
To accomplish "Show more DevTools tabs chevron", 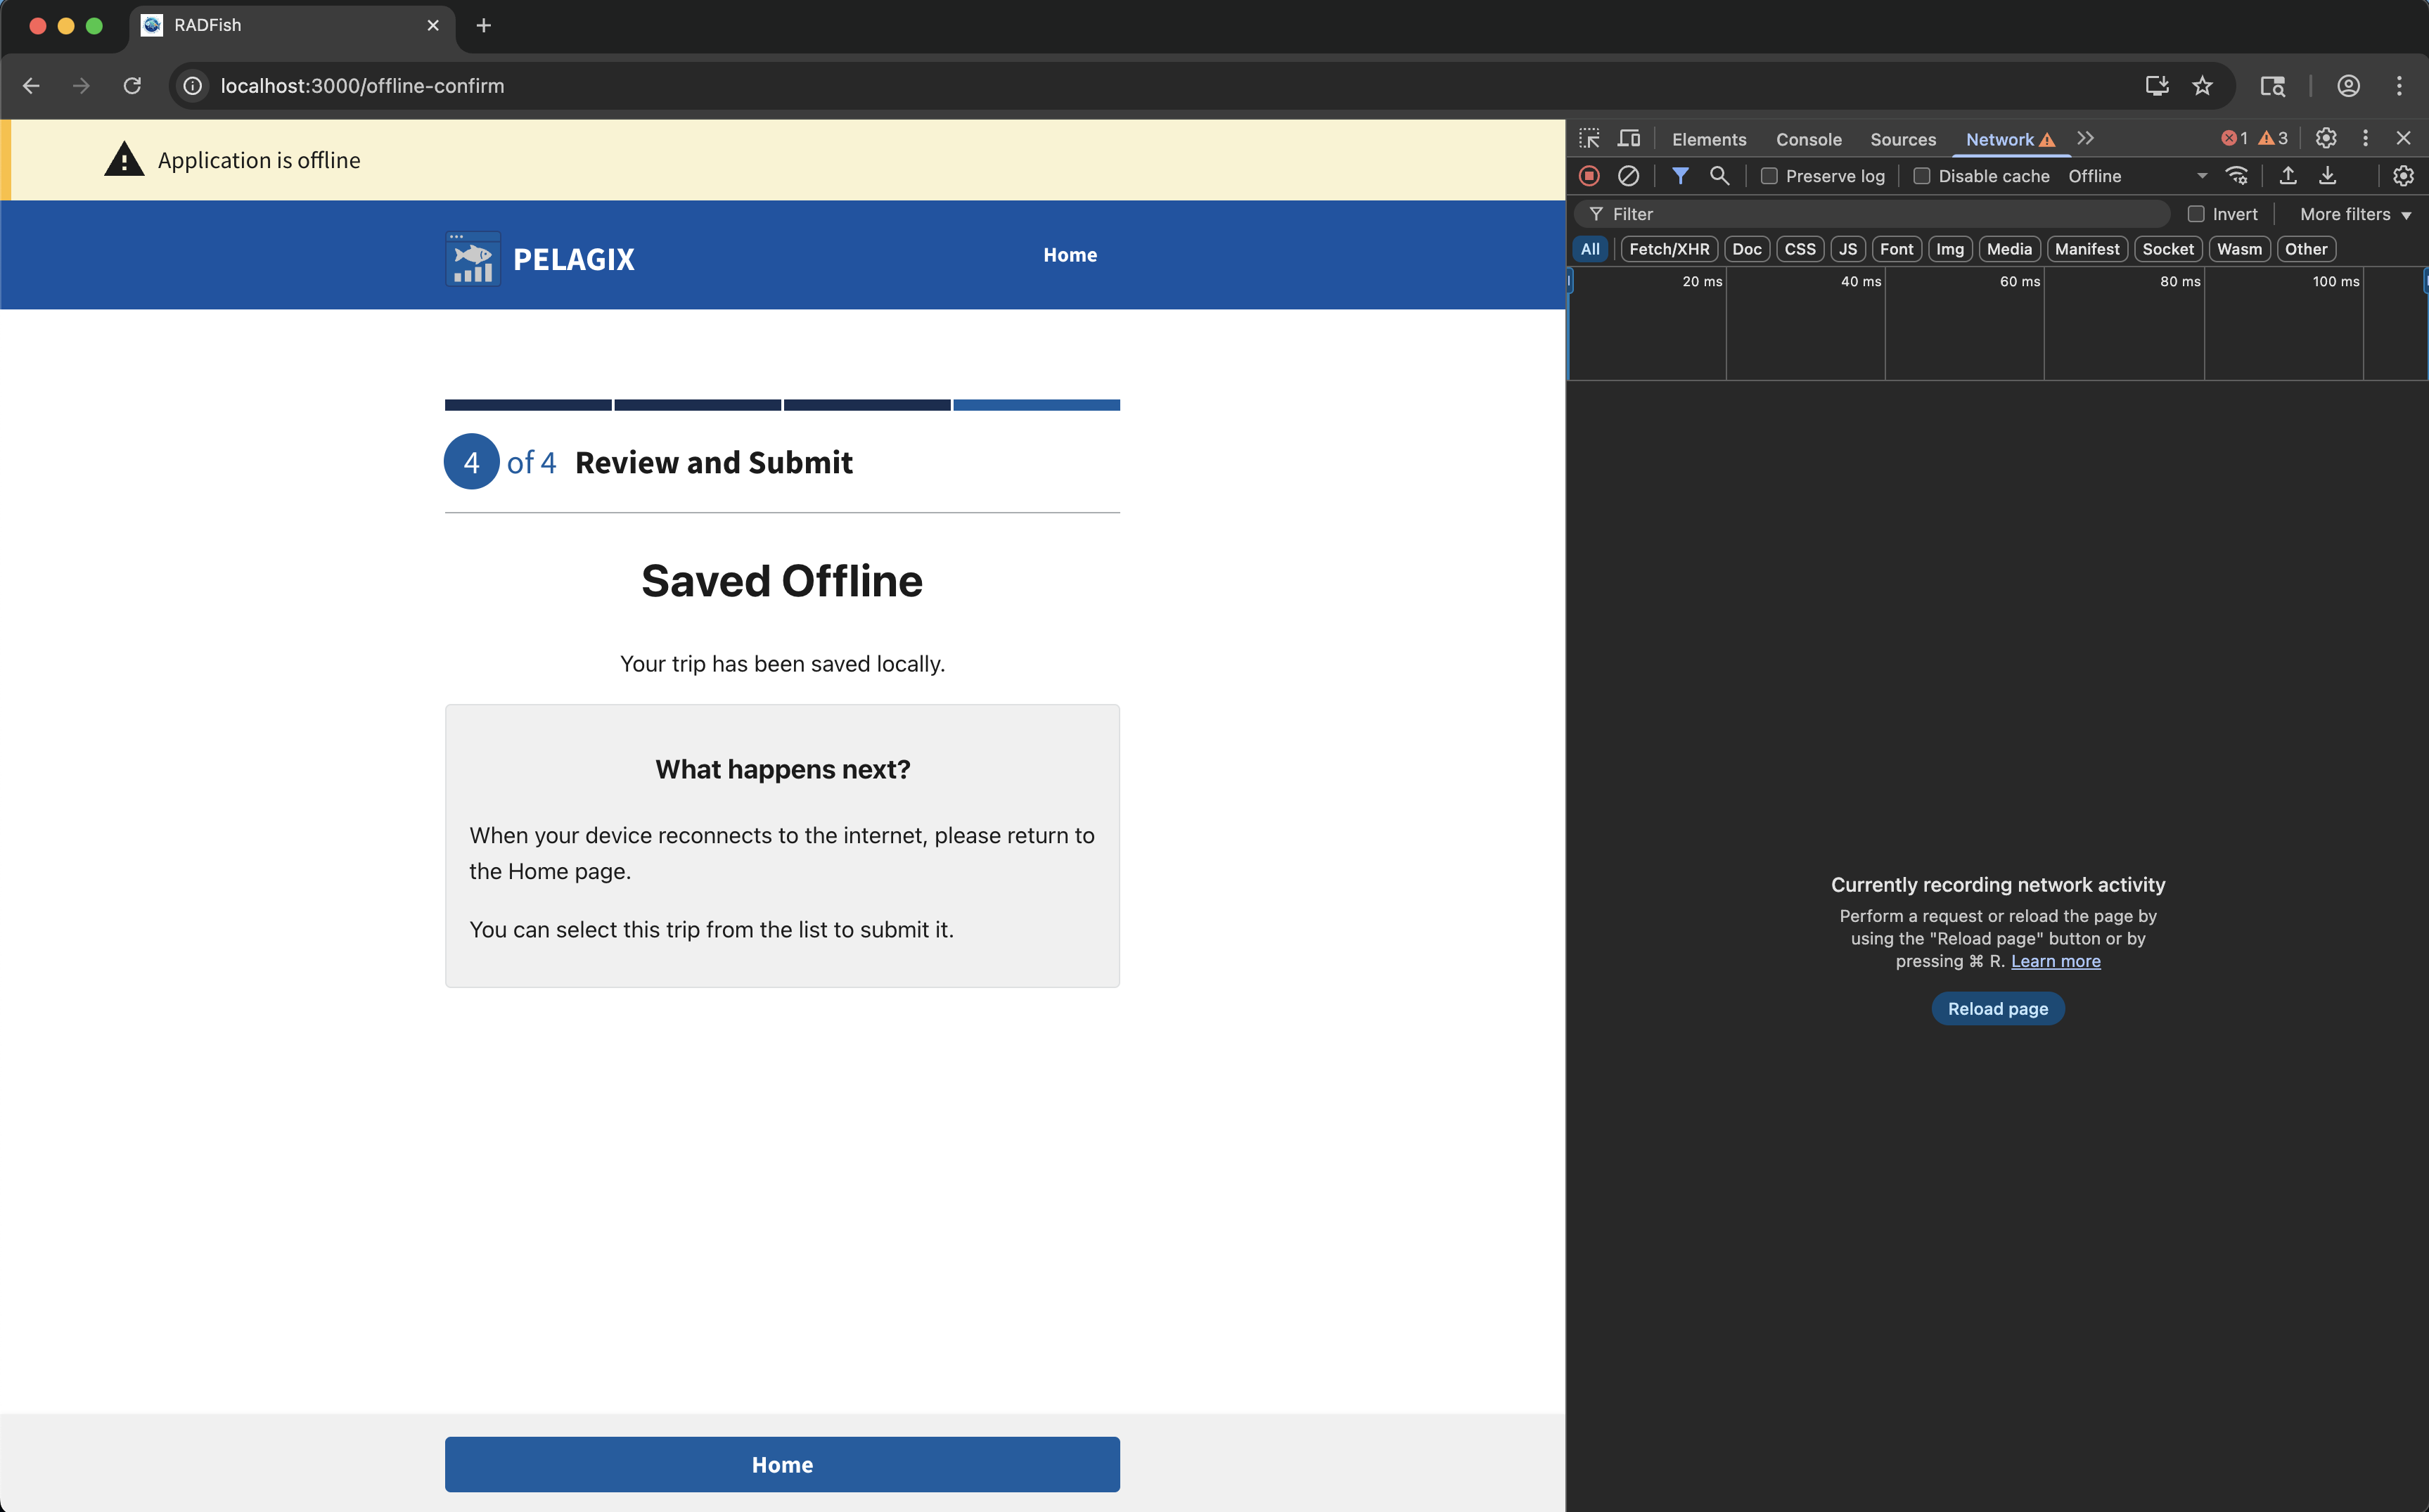I will tap(2085, 138).
